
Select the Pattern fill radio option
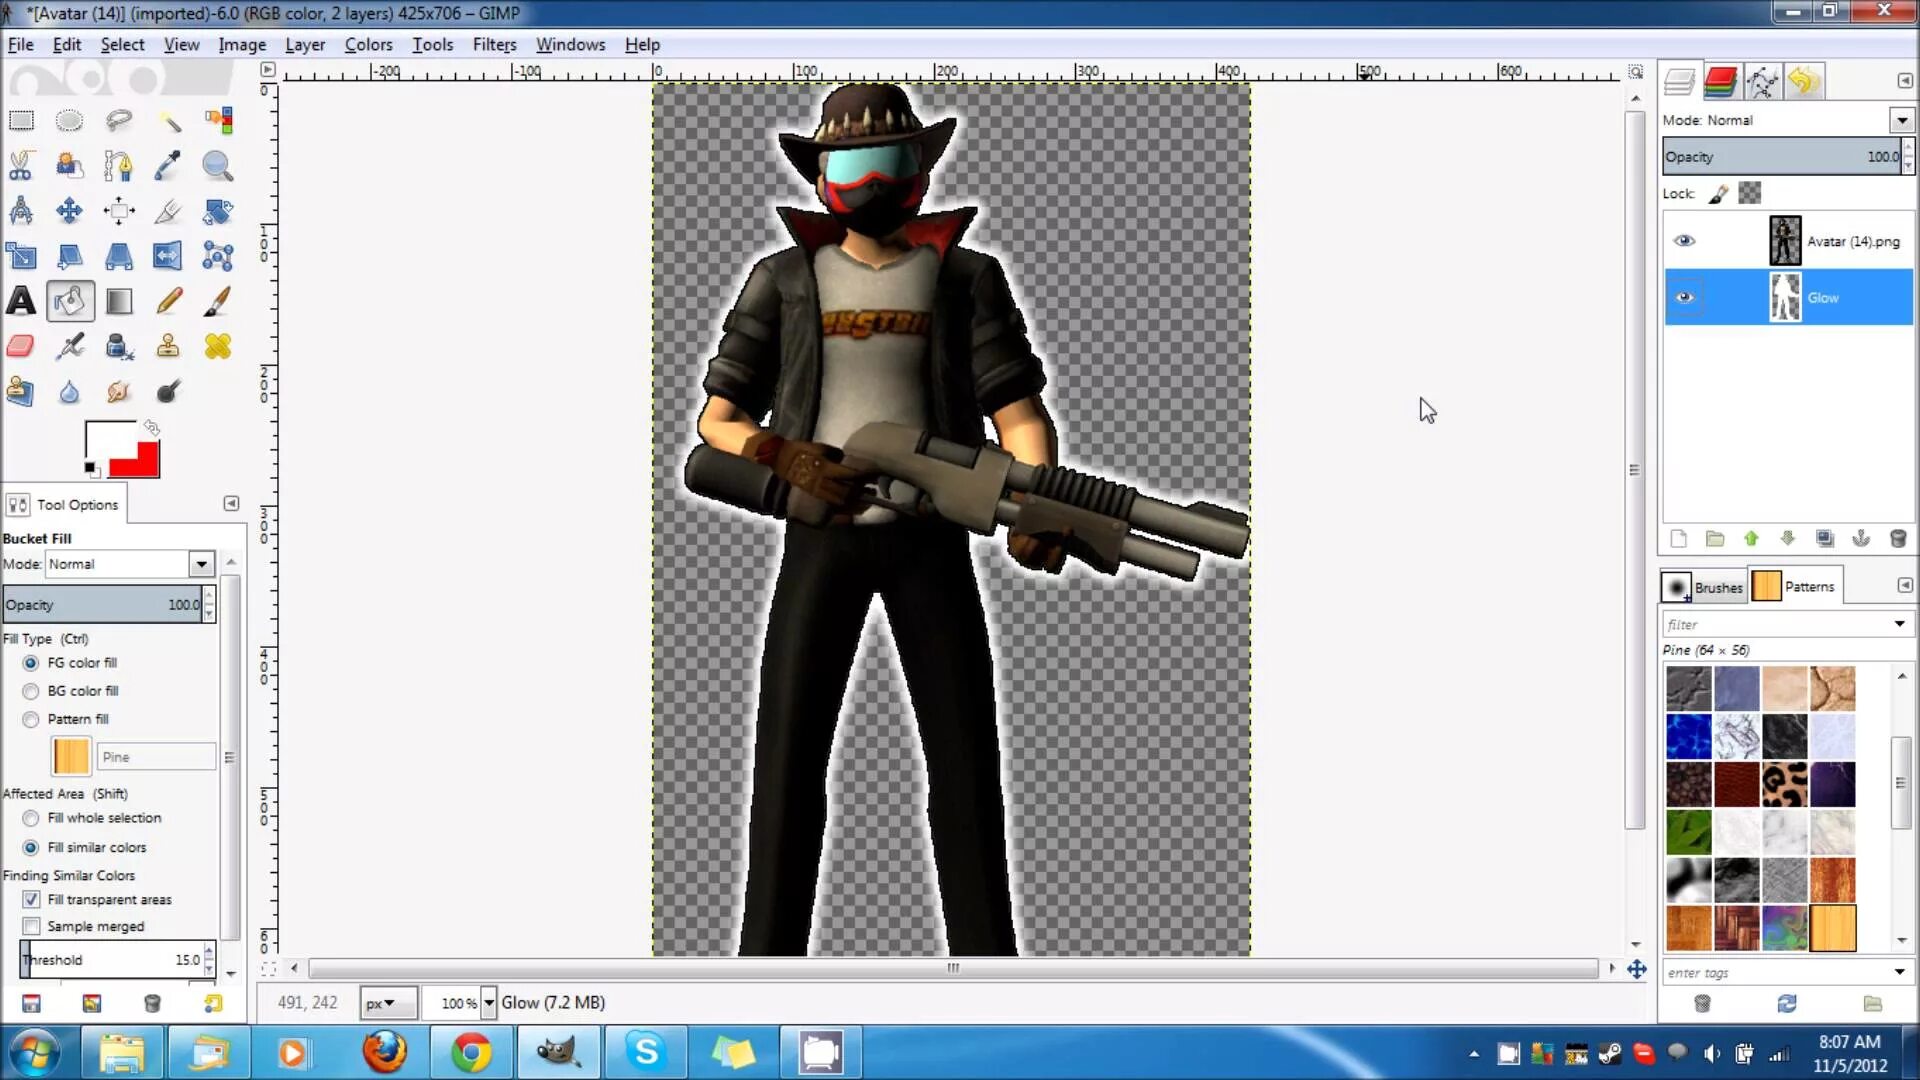coord(31,719)
